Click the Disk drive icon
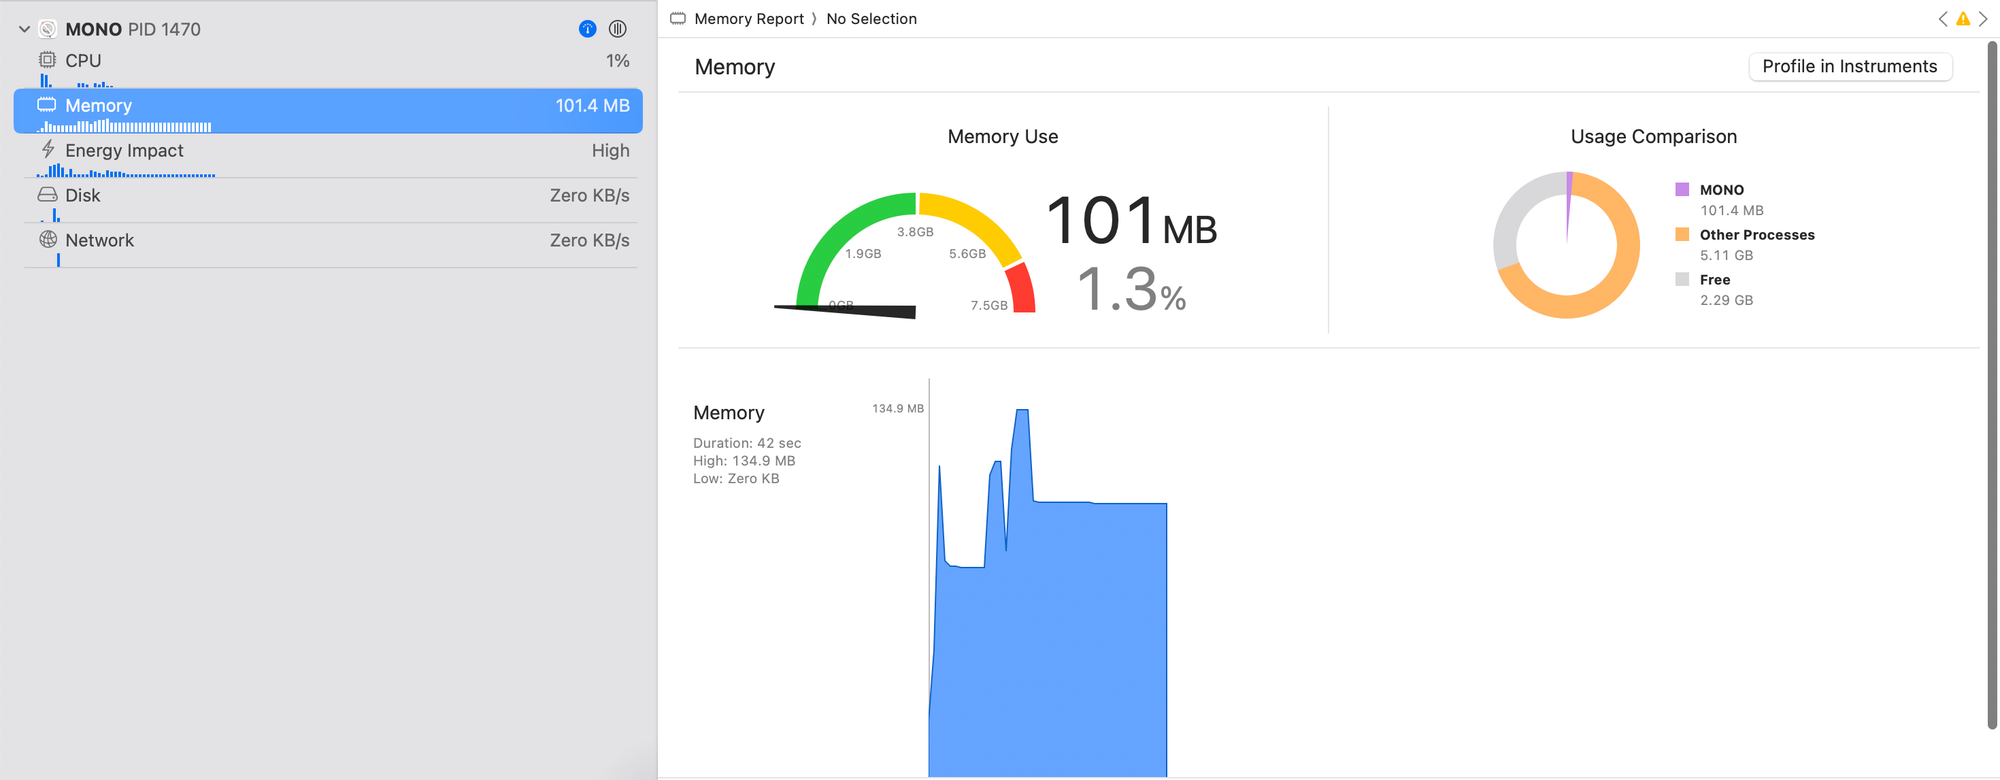The height and width of the screenshot is (780, 2000). [x=47, y=195]
